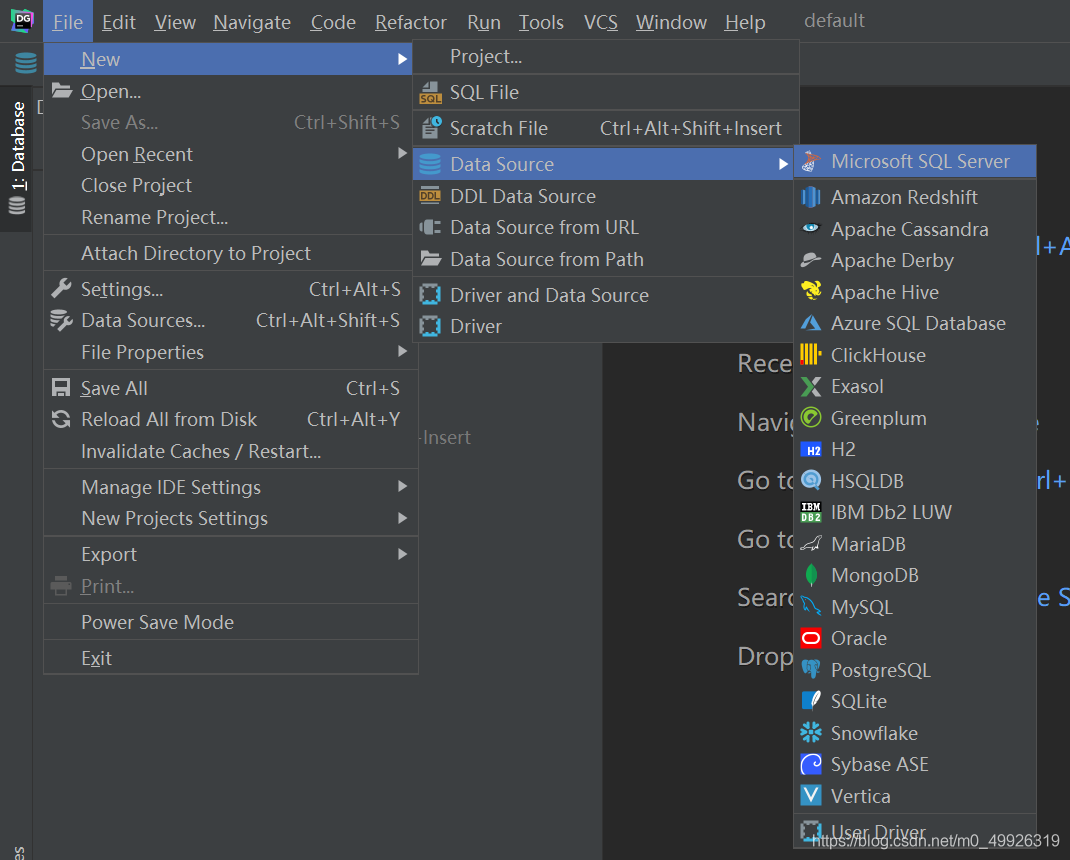Click the Vertica V icon

pyautogui.click(x=811, y=796)
